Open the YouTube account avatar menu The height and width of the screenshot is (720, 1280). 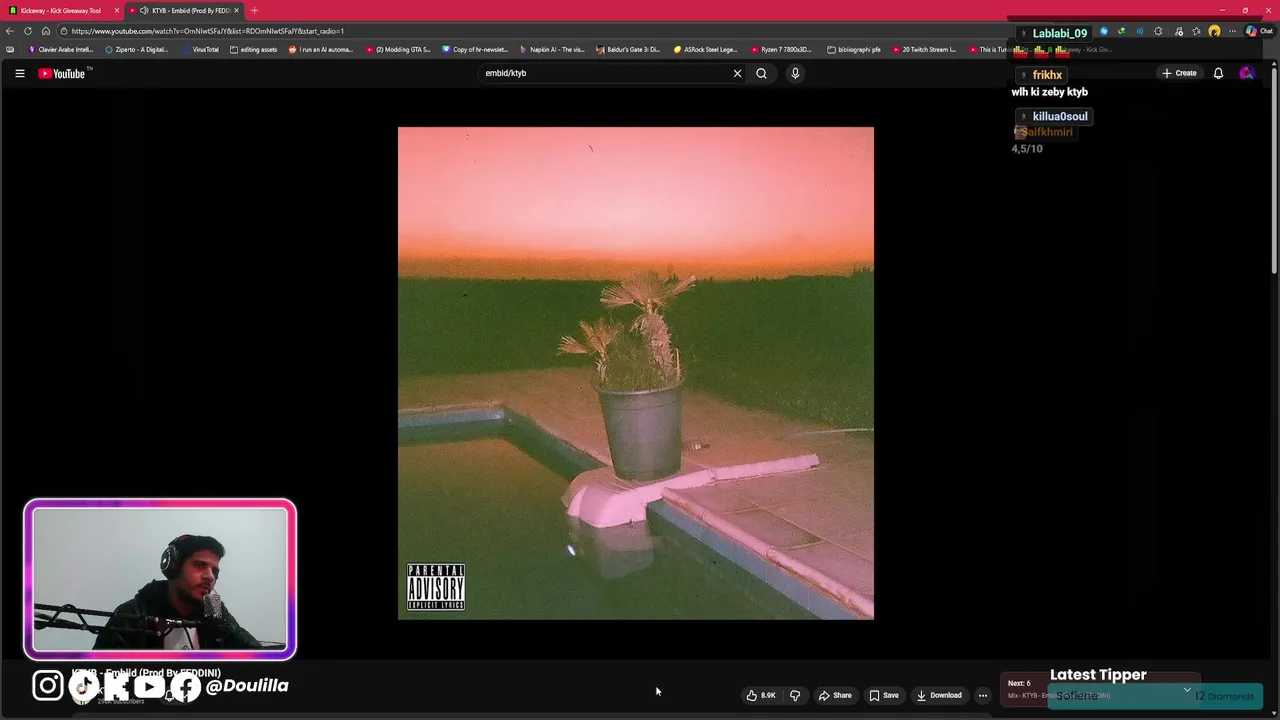click(x=1246, y=73)
